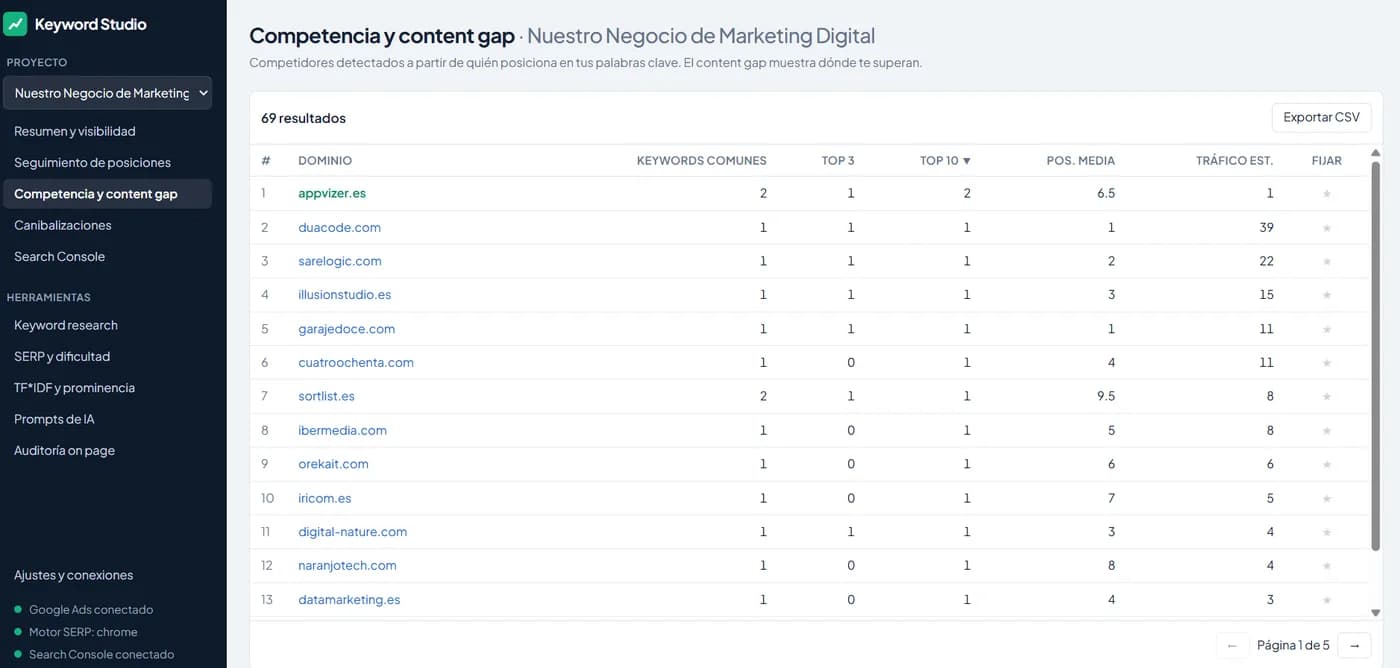Star the naranjotech.com row

tap(1327, 566)
